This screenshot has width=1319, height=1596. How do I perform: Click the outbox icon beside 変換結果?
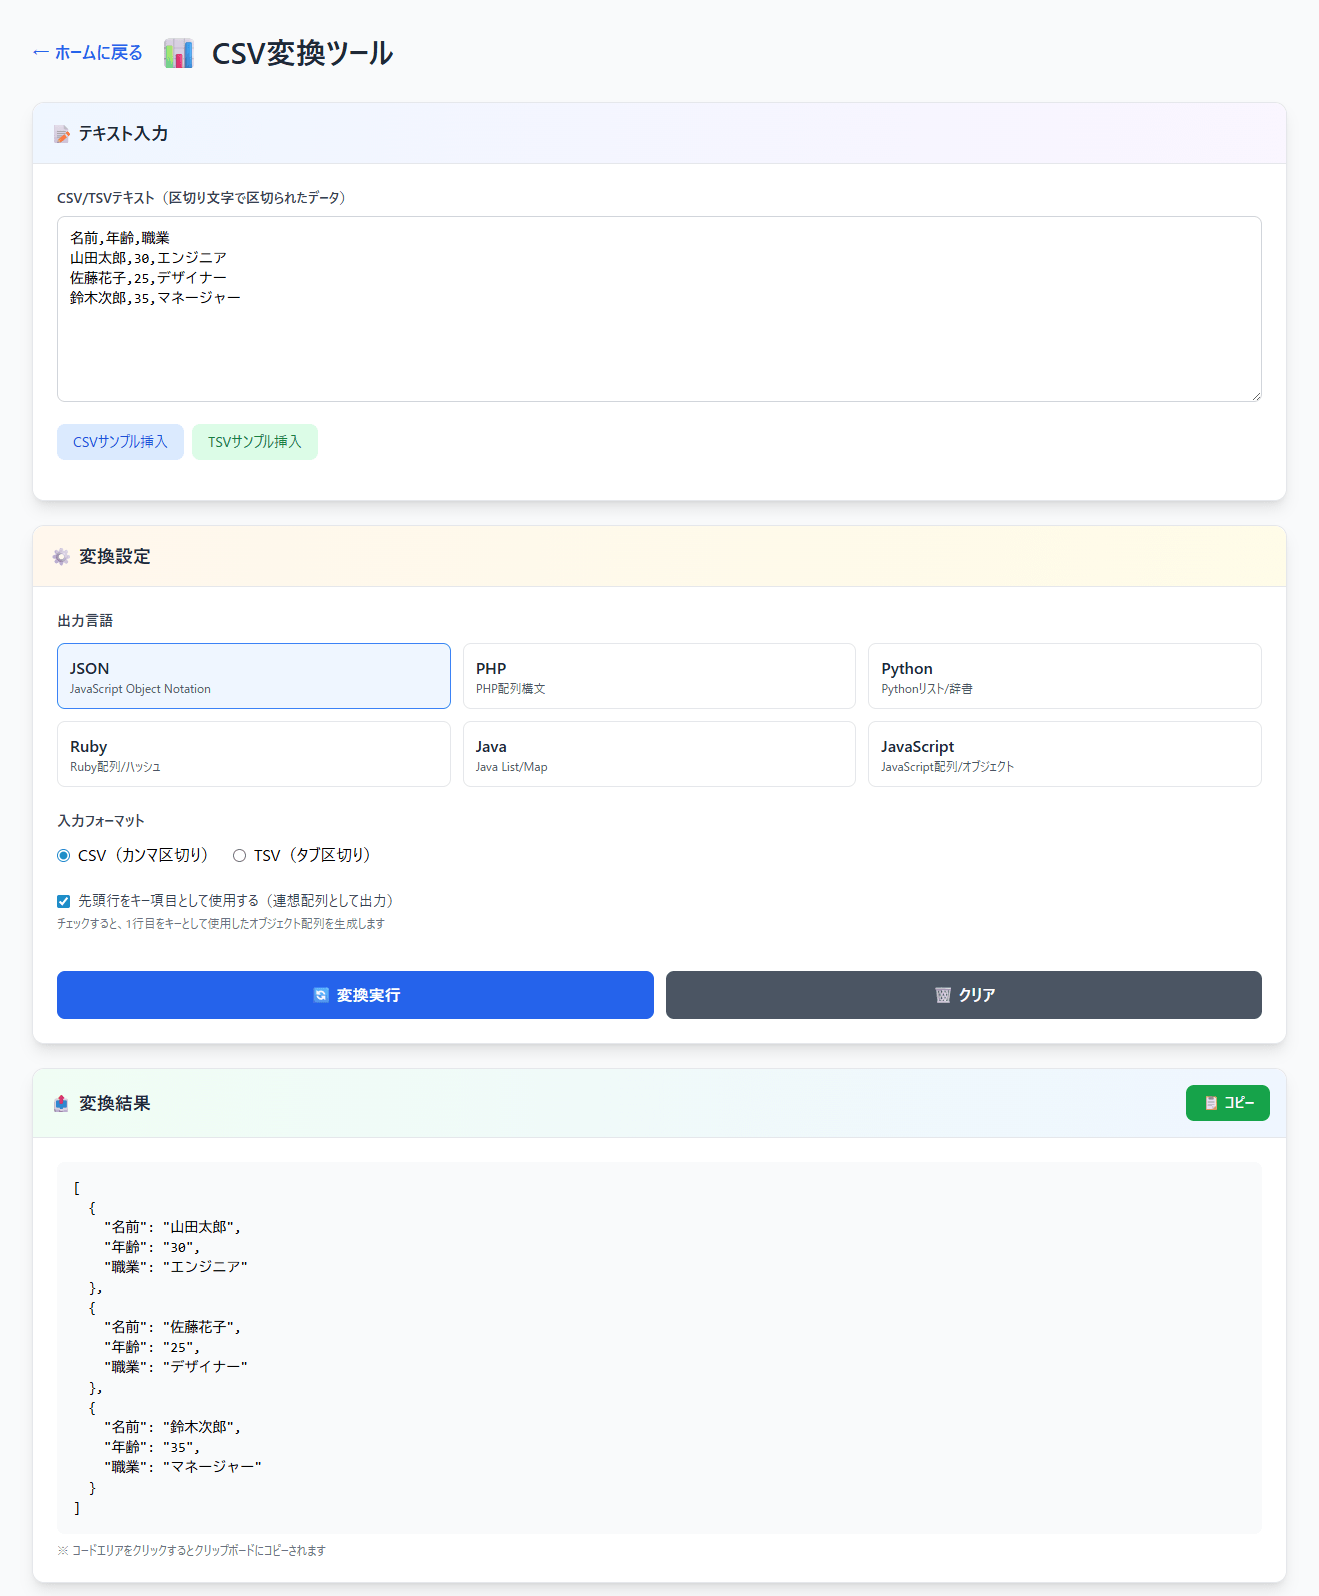point(61,1103)
